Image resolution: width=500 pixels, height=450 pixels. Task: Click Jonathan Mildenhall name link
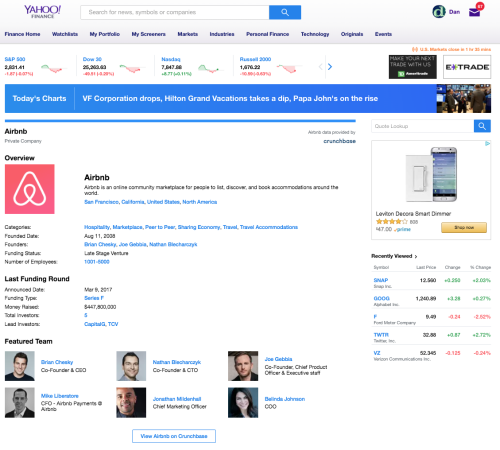click(177, 399)
